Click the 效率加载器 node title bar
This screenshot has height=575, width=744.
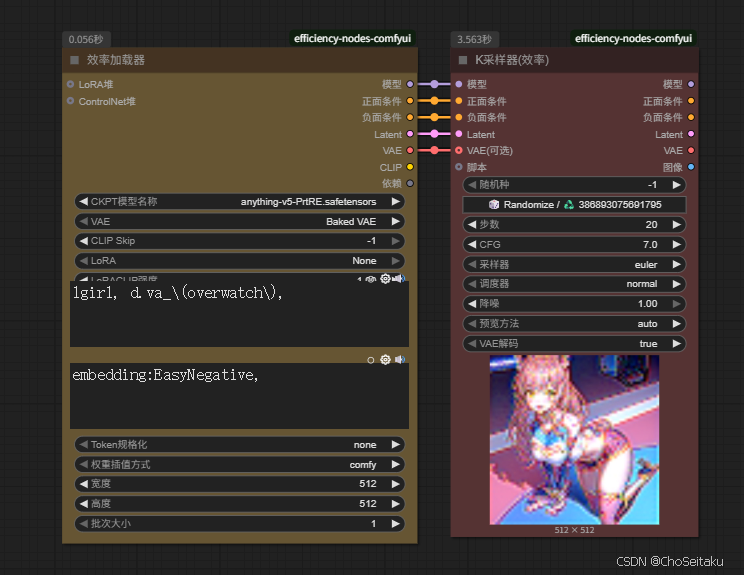point(240,60)
